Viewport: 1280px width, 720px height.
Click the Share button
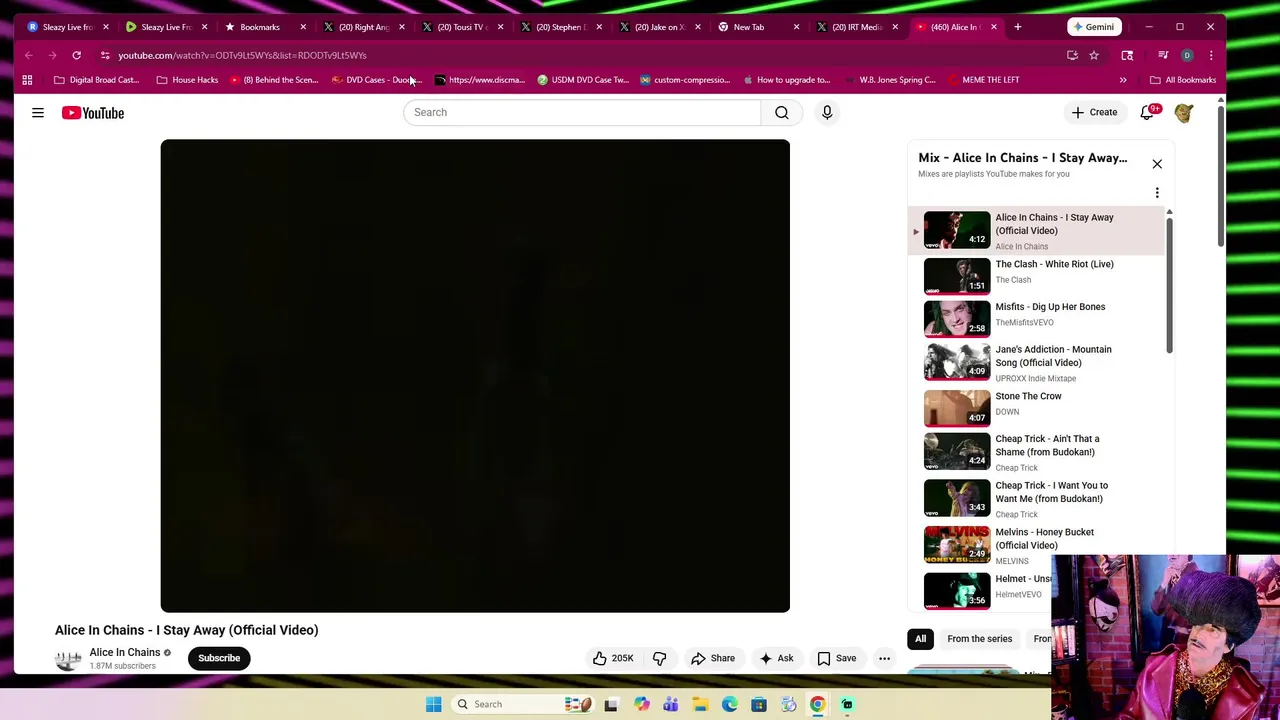pos(713,658)
